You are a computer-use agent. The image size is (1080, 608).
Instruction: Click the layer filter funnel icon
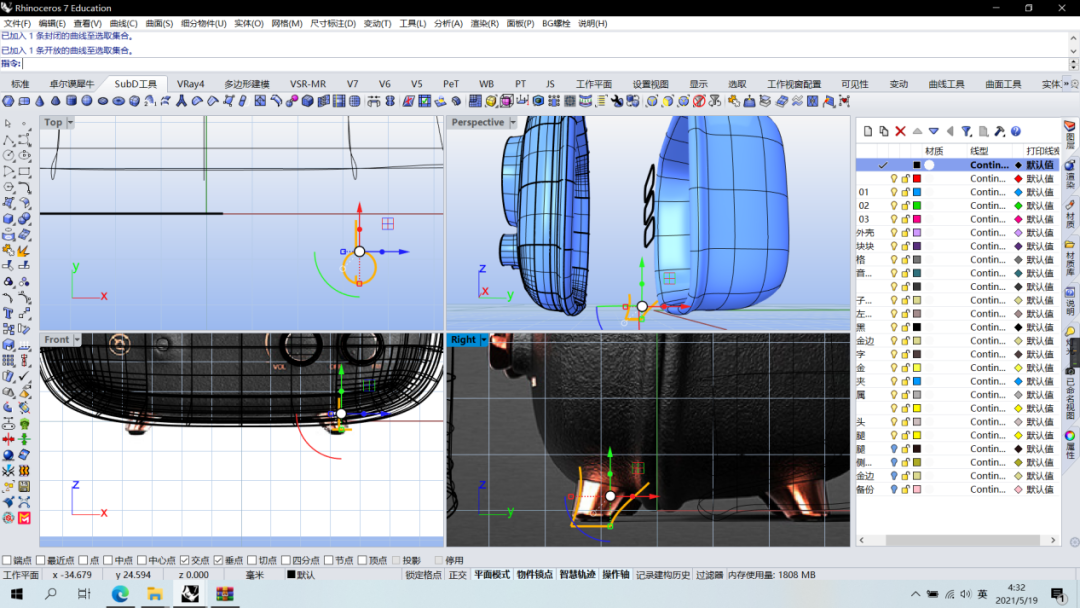click(x=967, y=131)
